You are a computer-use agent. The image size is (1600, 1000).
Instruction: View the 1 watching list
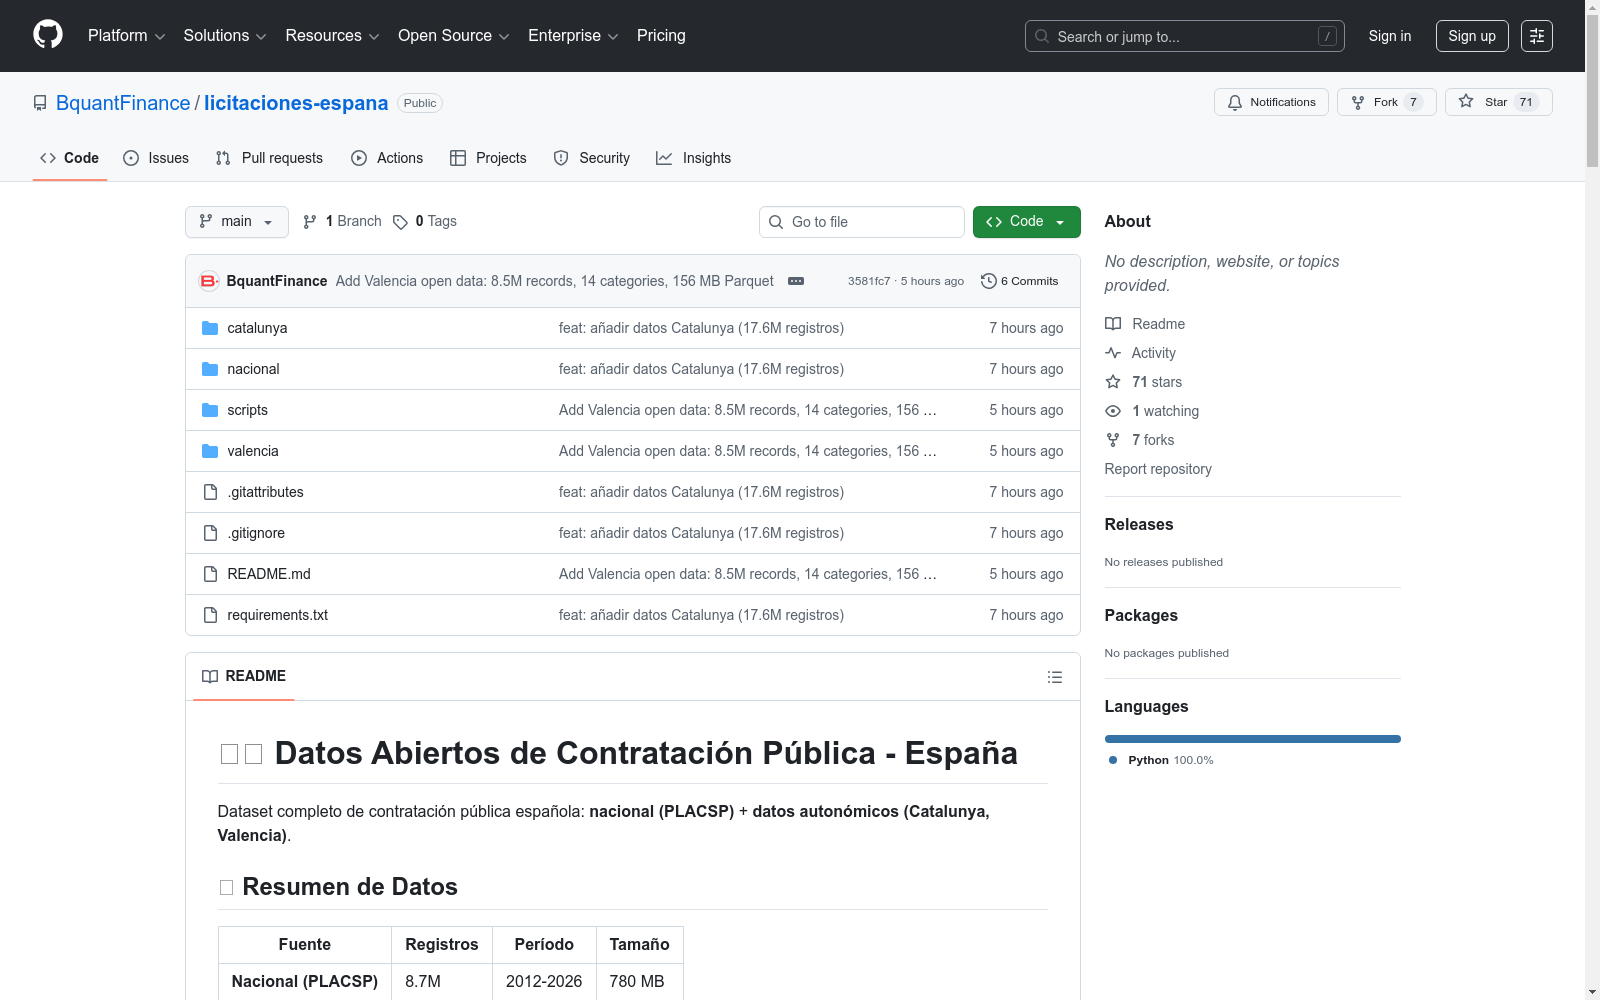[x=1152, y=411]
